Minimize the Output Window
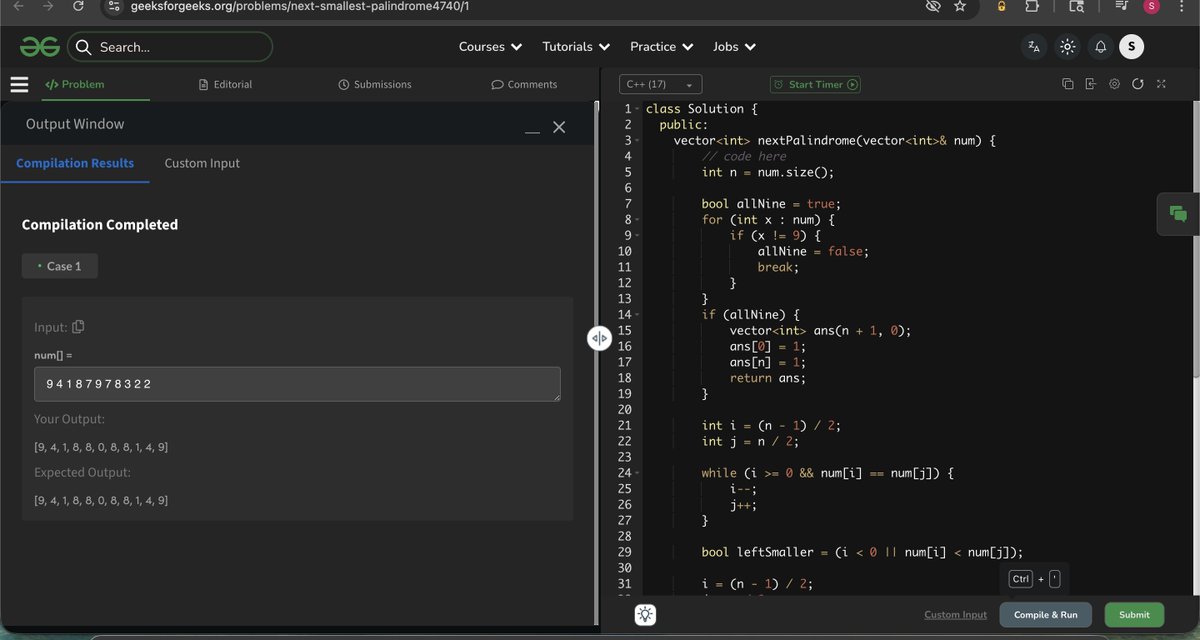The width and height of the screenshot is (1200, 640). point(532,129)
